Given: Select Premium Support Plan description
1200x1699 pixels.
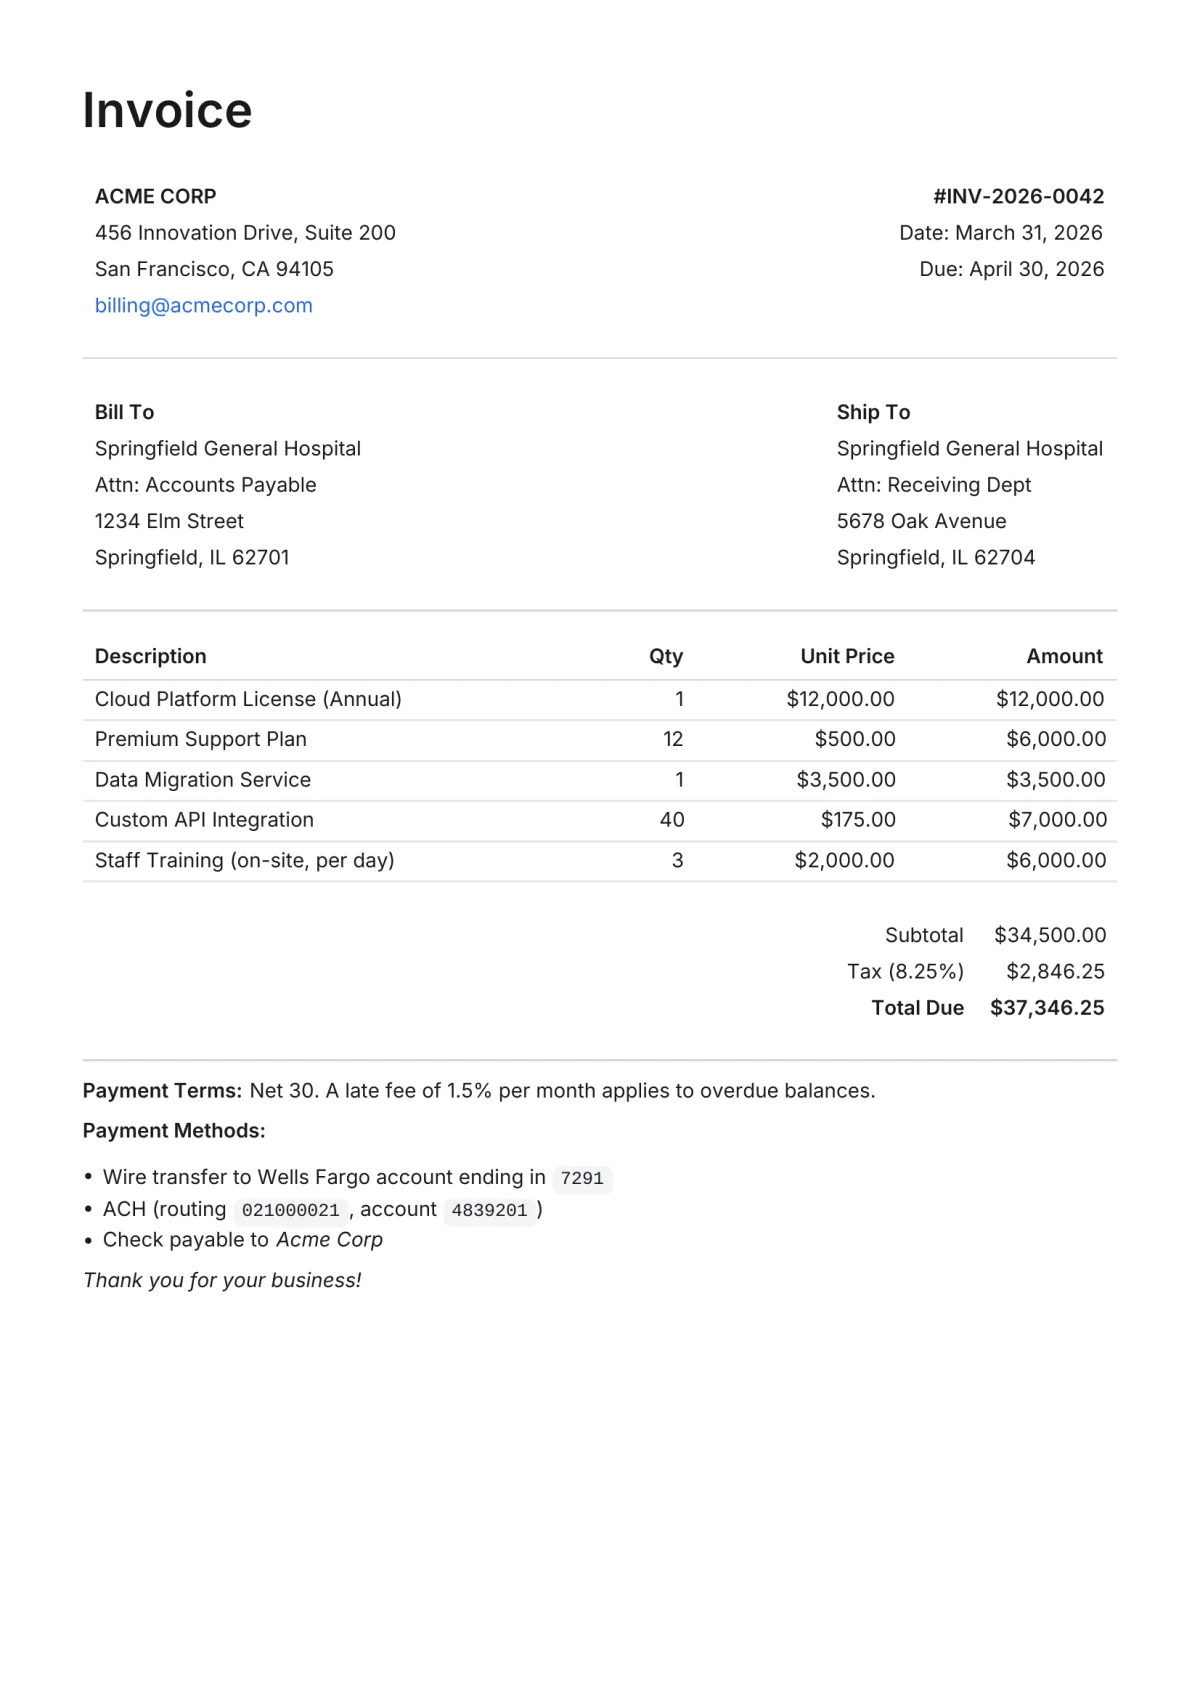Looking at the screenshot, I should [201, 739].
